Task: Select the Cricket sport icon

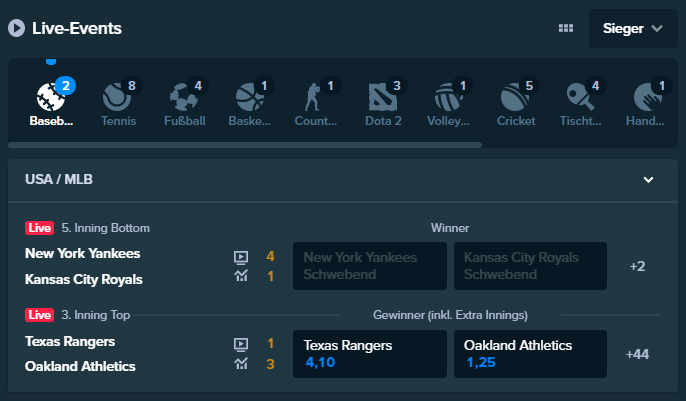Action: pos(515,97)
